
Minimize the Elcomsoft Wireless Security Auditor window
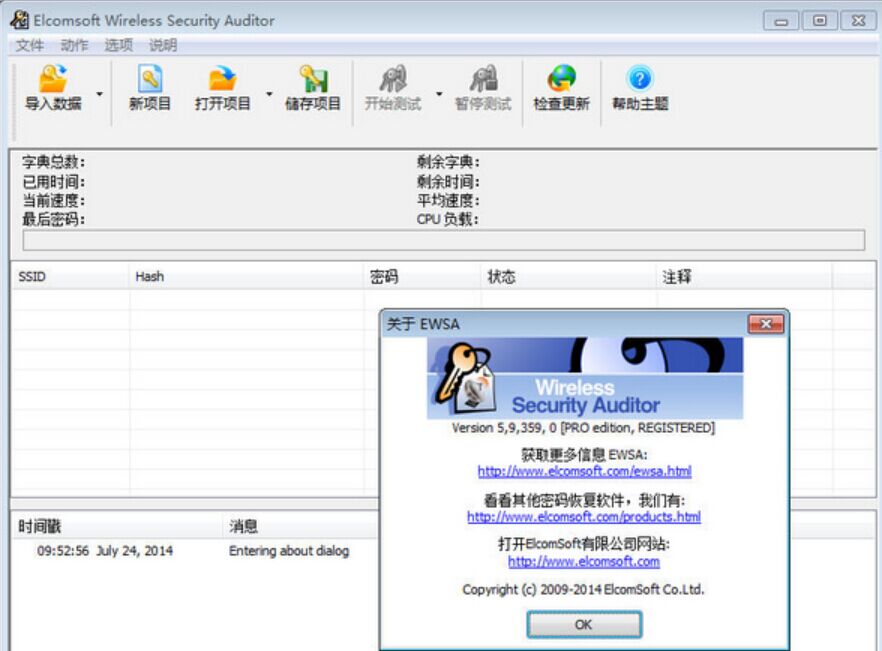[x=781, y=21]
